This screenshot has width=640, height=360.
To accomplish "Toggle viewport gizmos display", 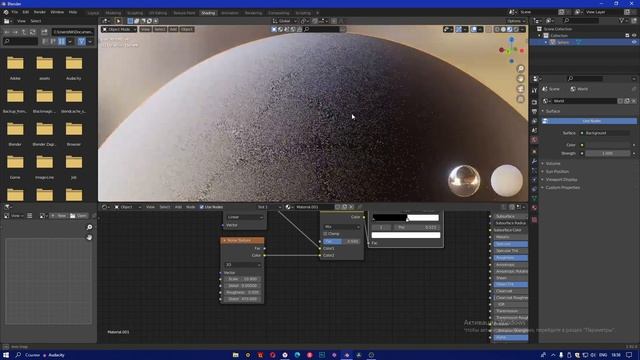I will (459, 29).
